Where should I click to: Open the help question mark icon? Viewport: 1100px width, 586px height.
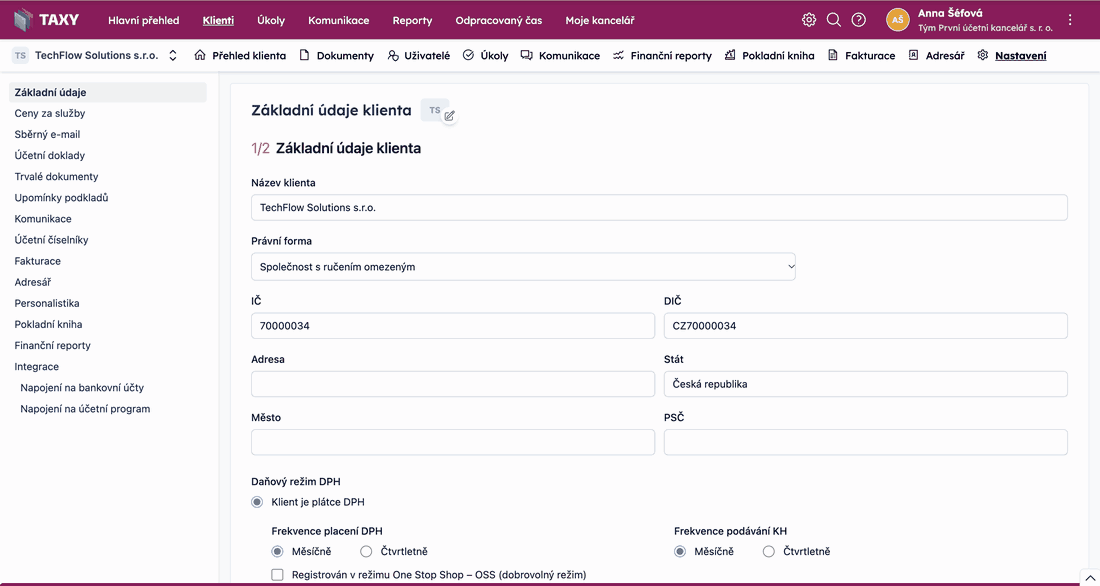coord(859,20)
